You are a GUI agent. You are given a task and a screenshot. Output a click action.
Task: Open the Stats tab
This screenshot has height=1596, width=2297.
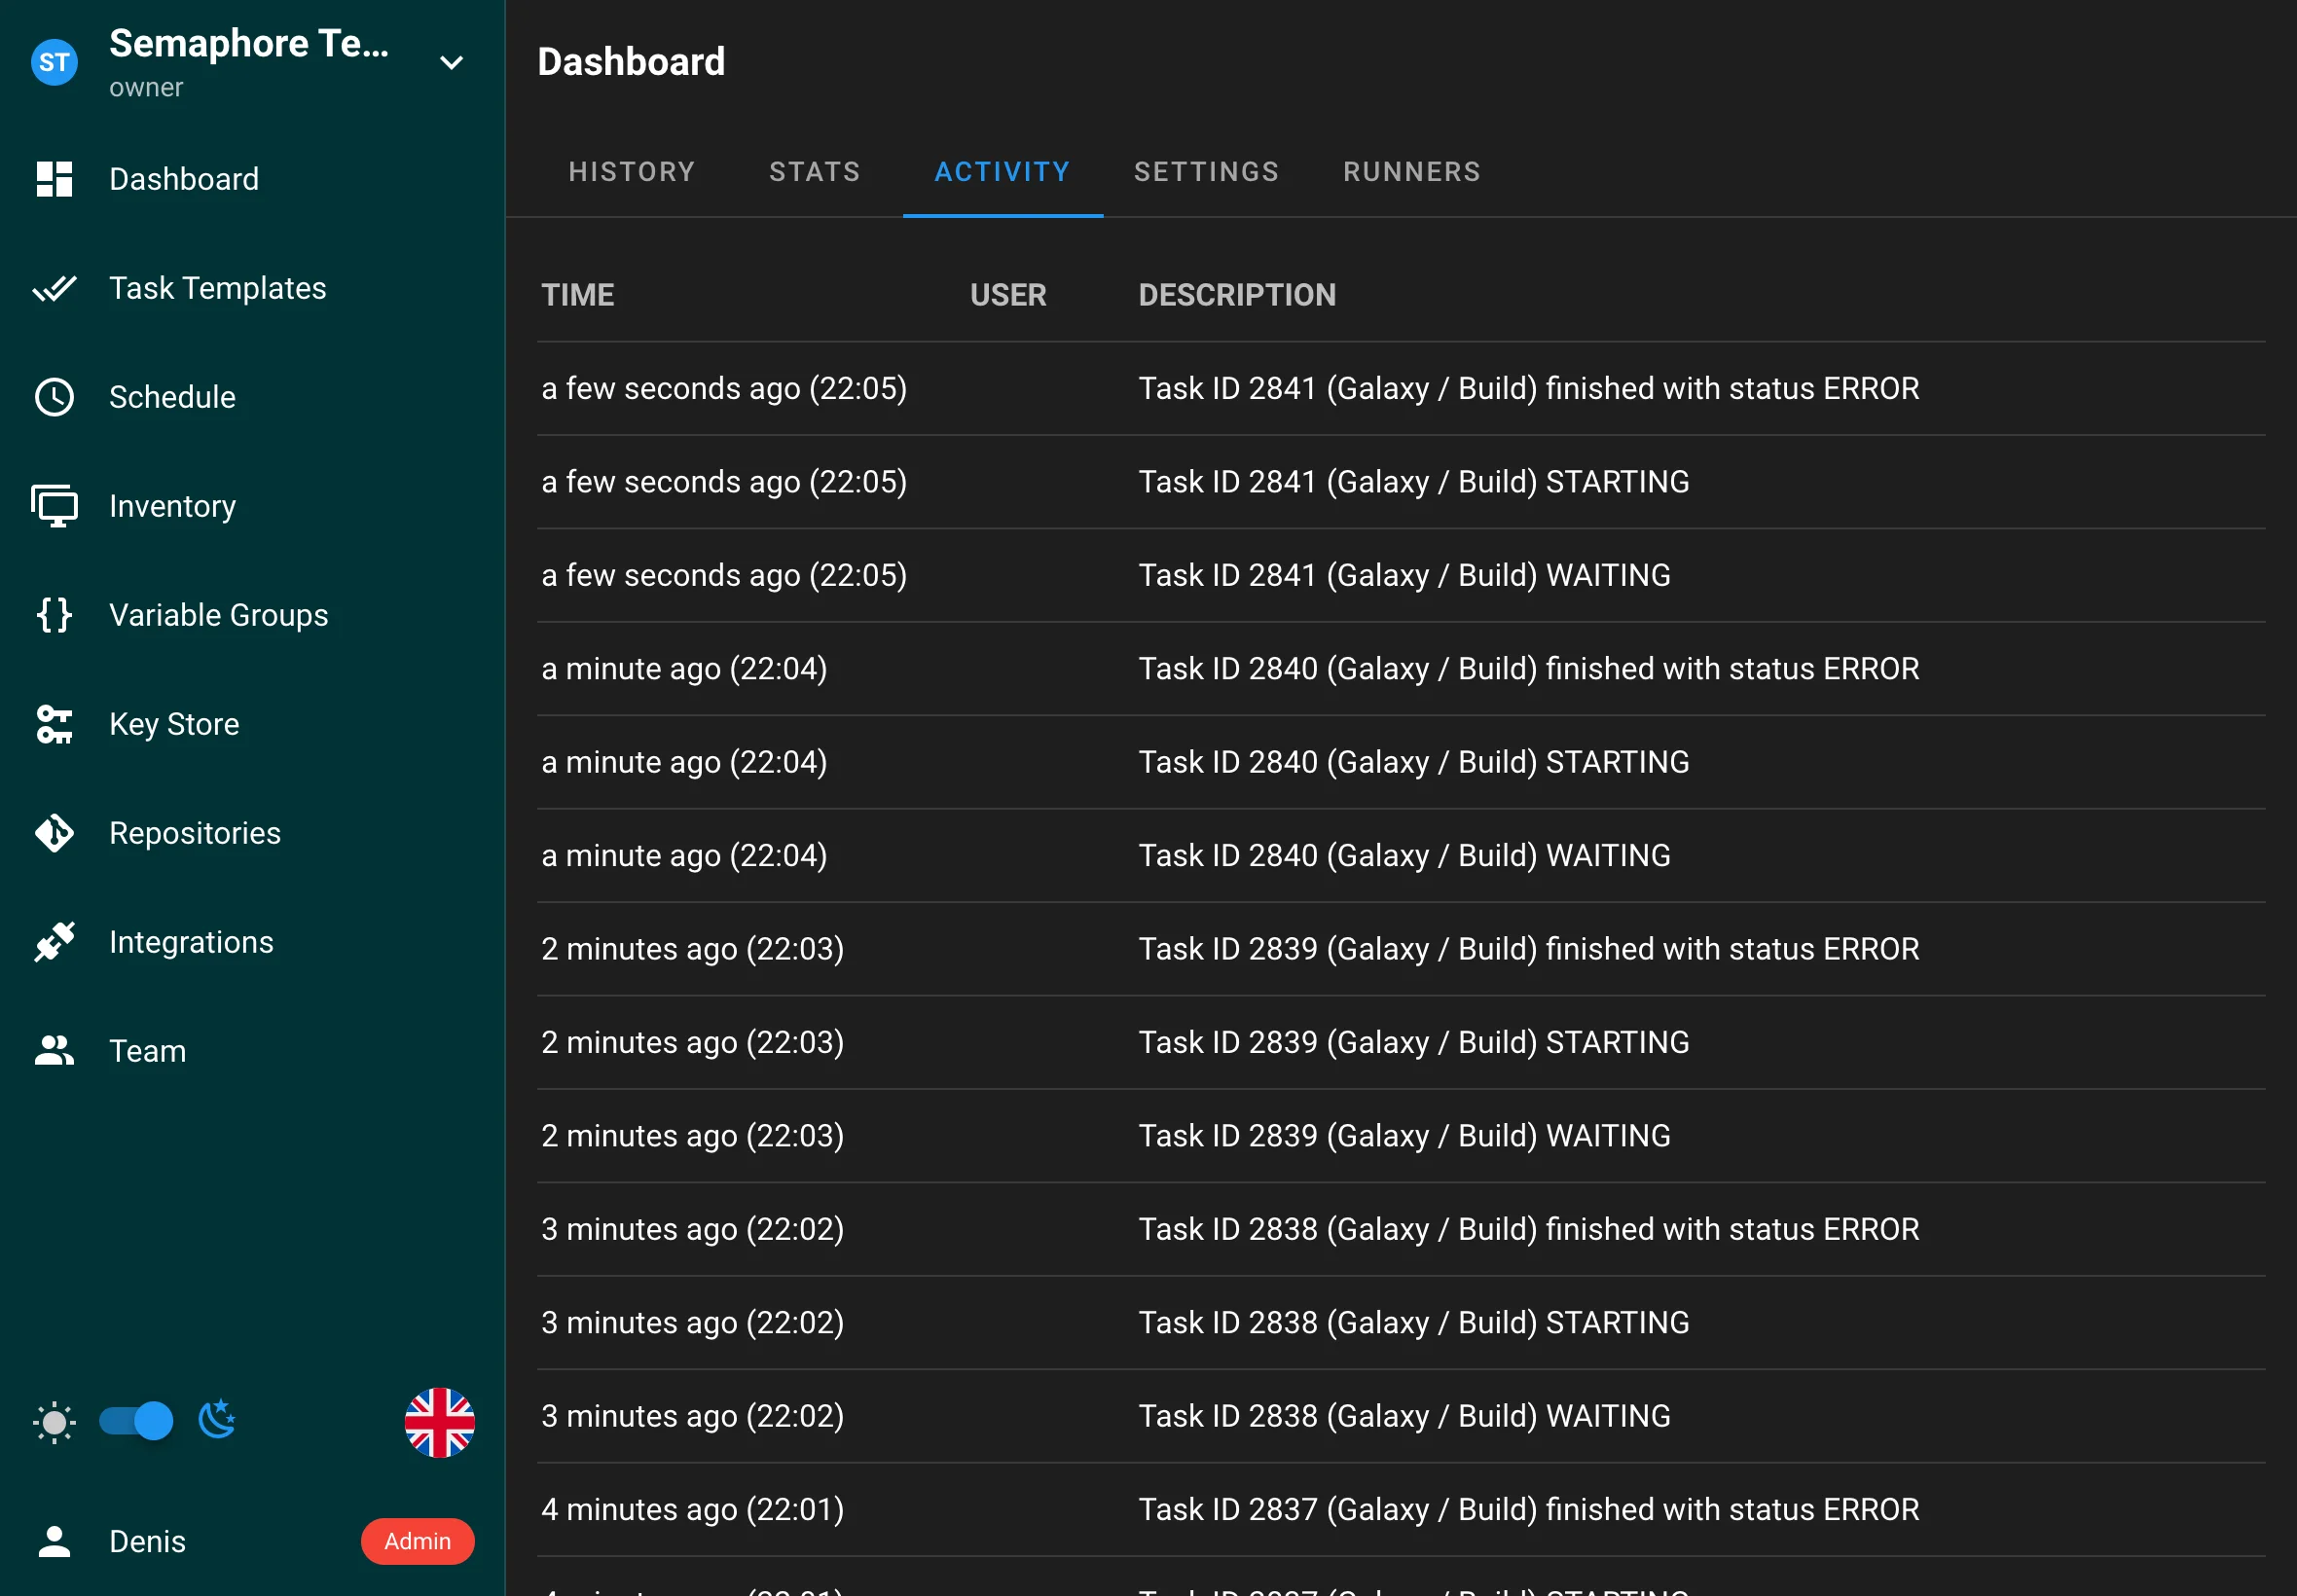click(x=814, y=172)
